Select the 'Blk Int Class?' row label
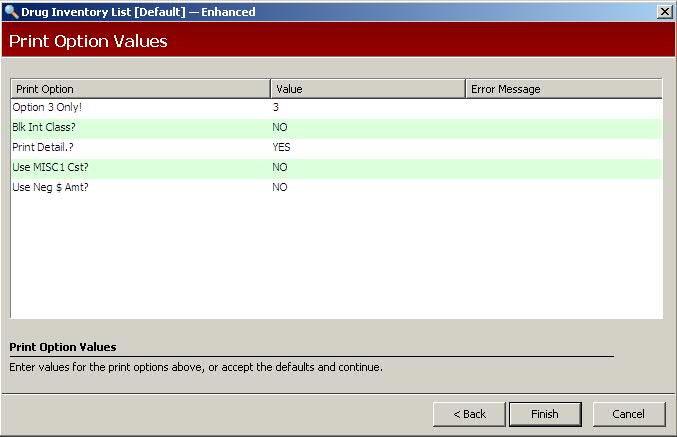Image resolution: width=677 pixels, height=437 pixels. pyautogui.click(x=44, y=127)
